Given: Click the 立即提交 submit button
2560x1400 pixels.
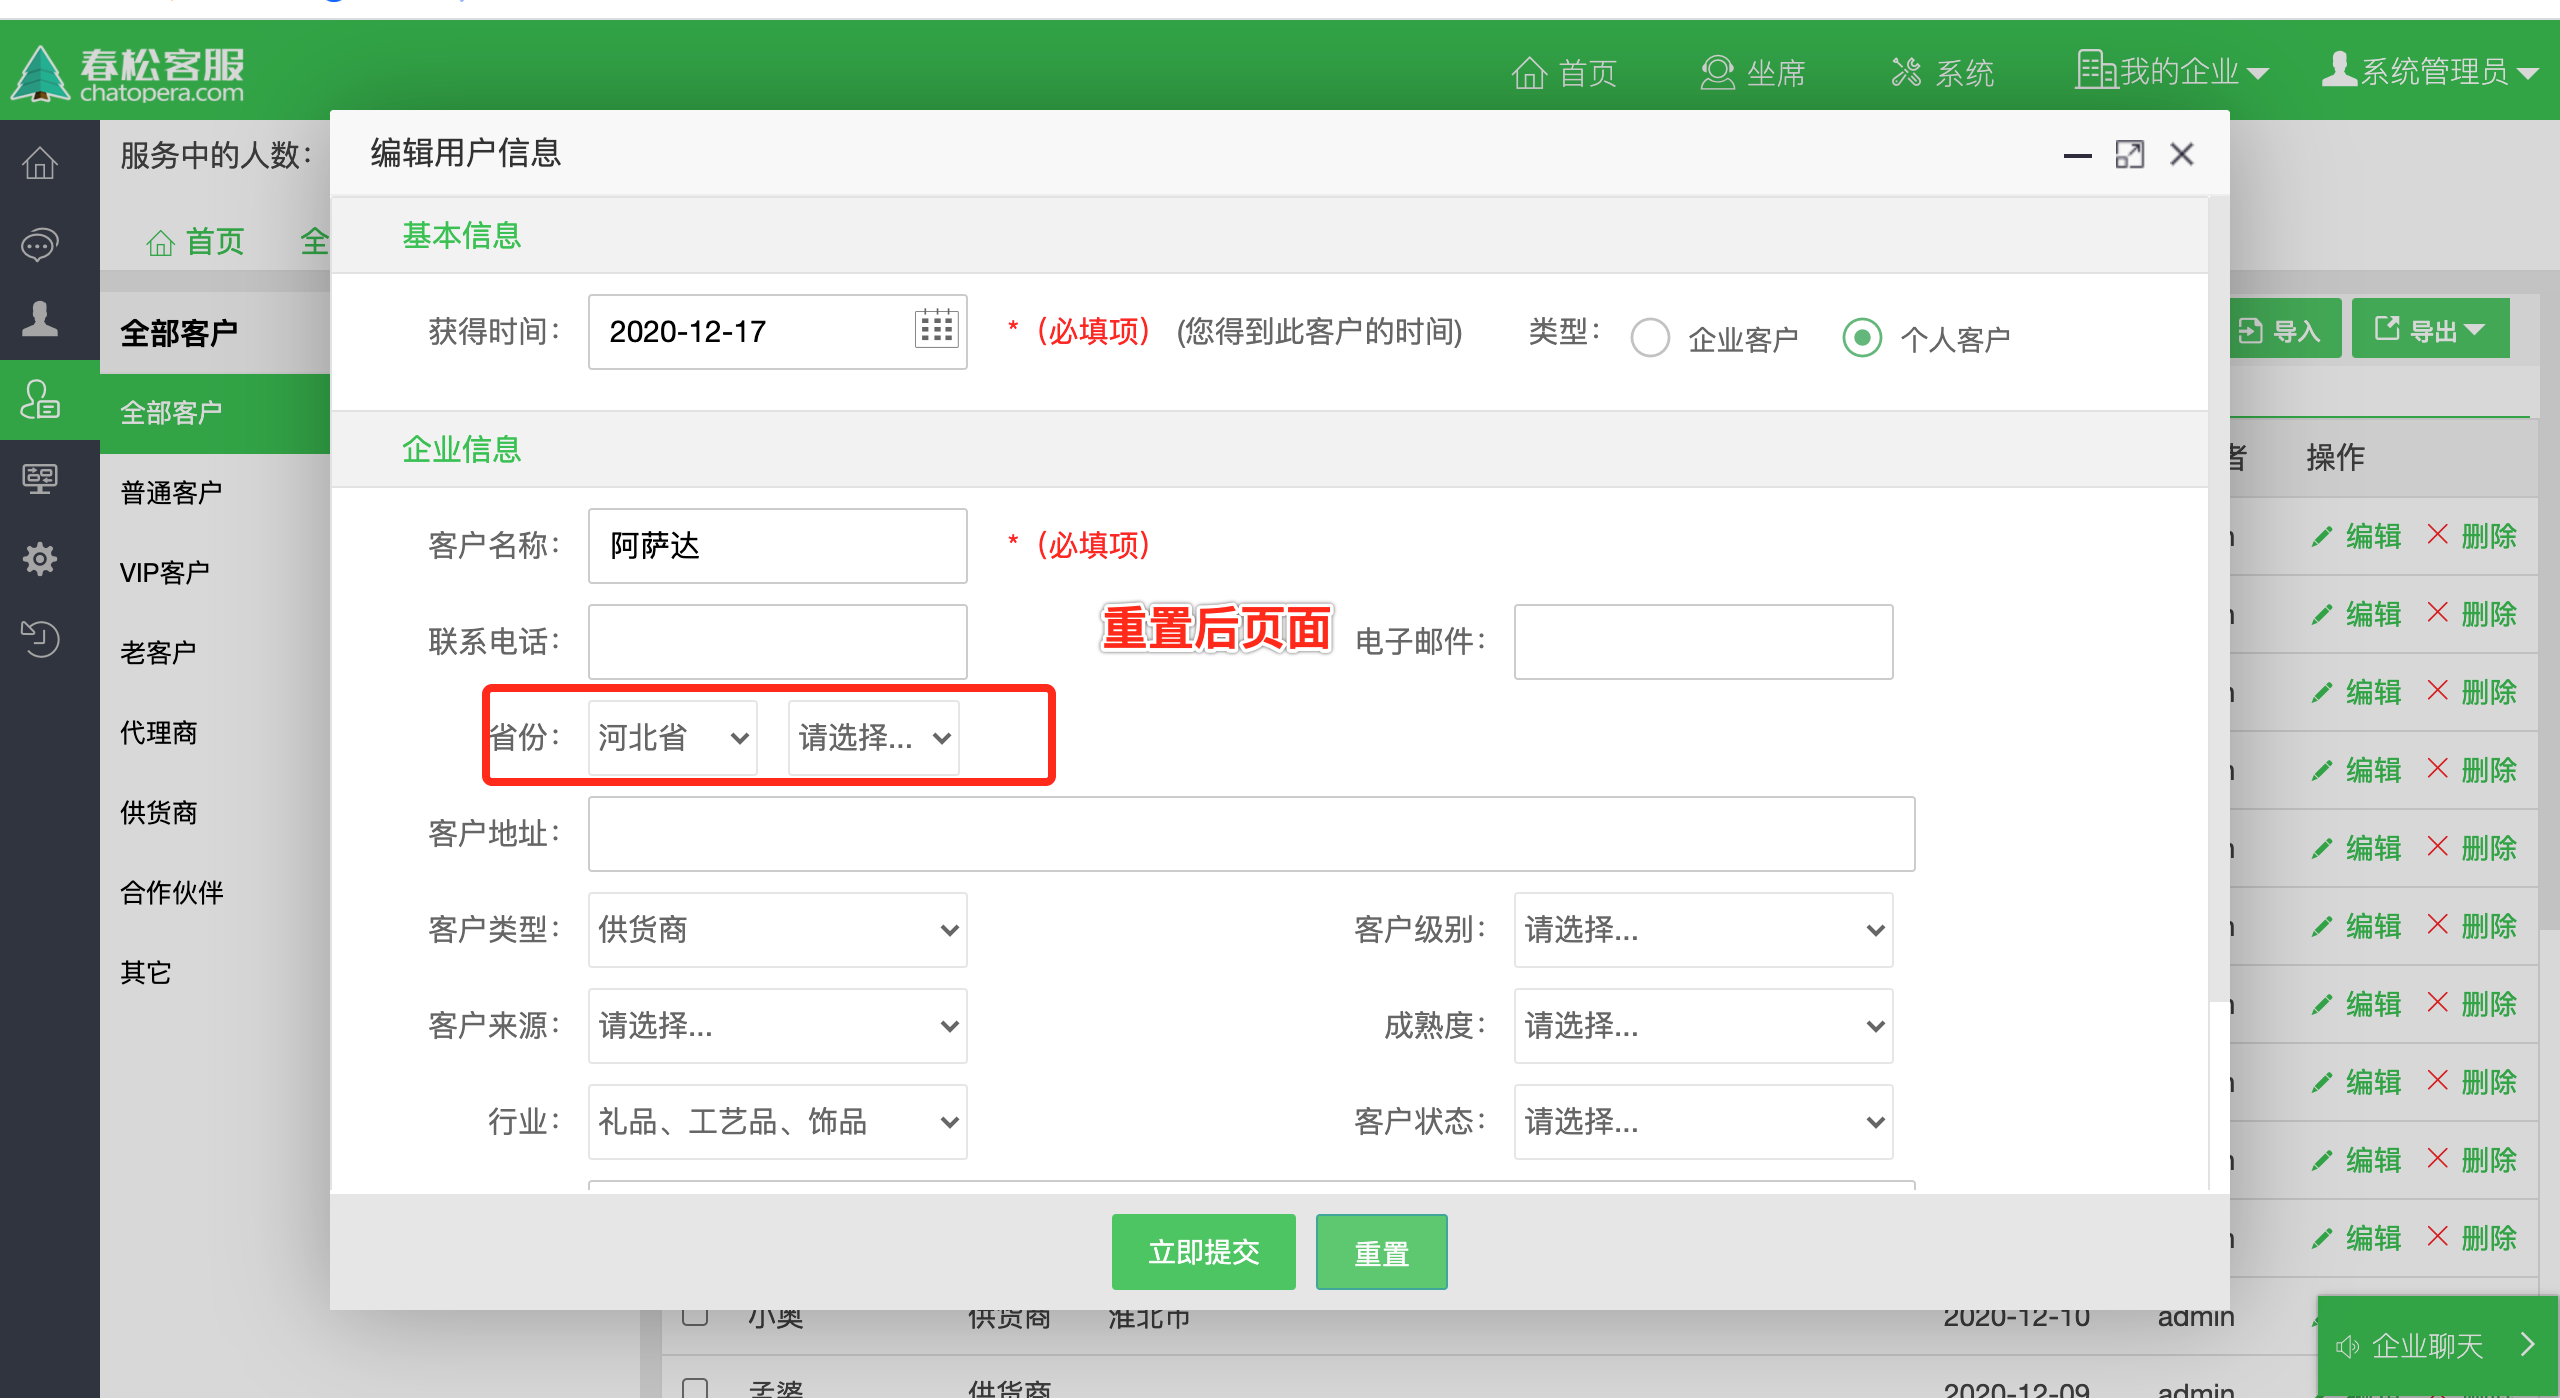Looking at the screenshot, I should 1204,1251.
